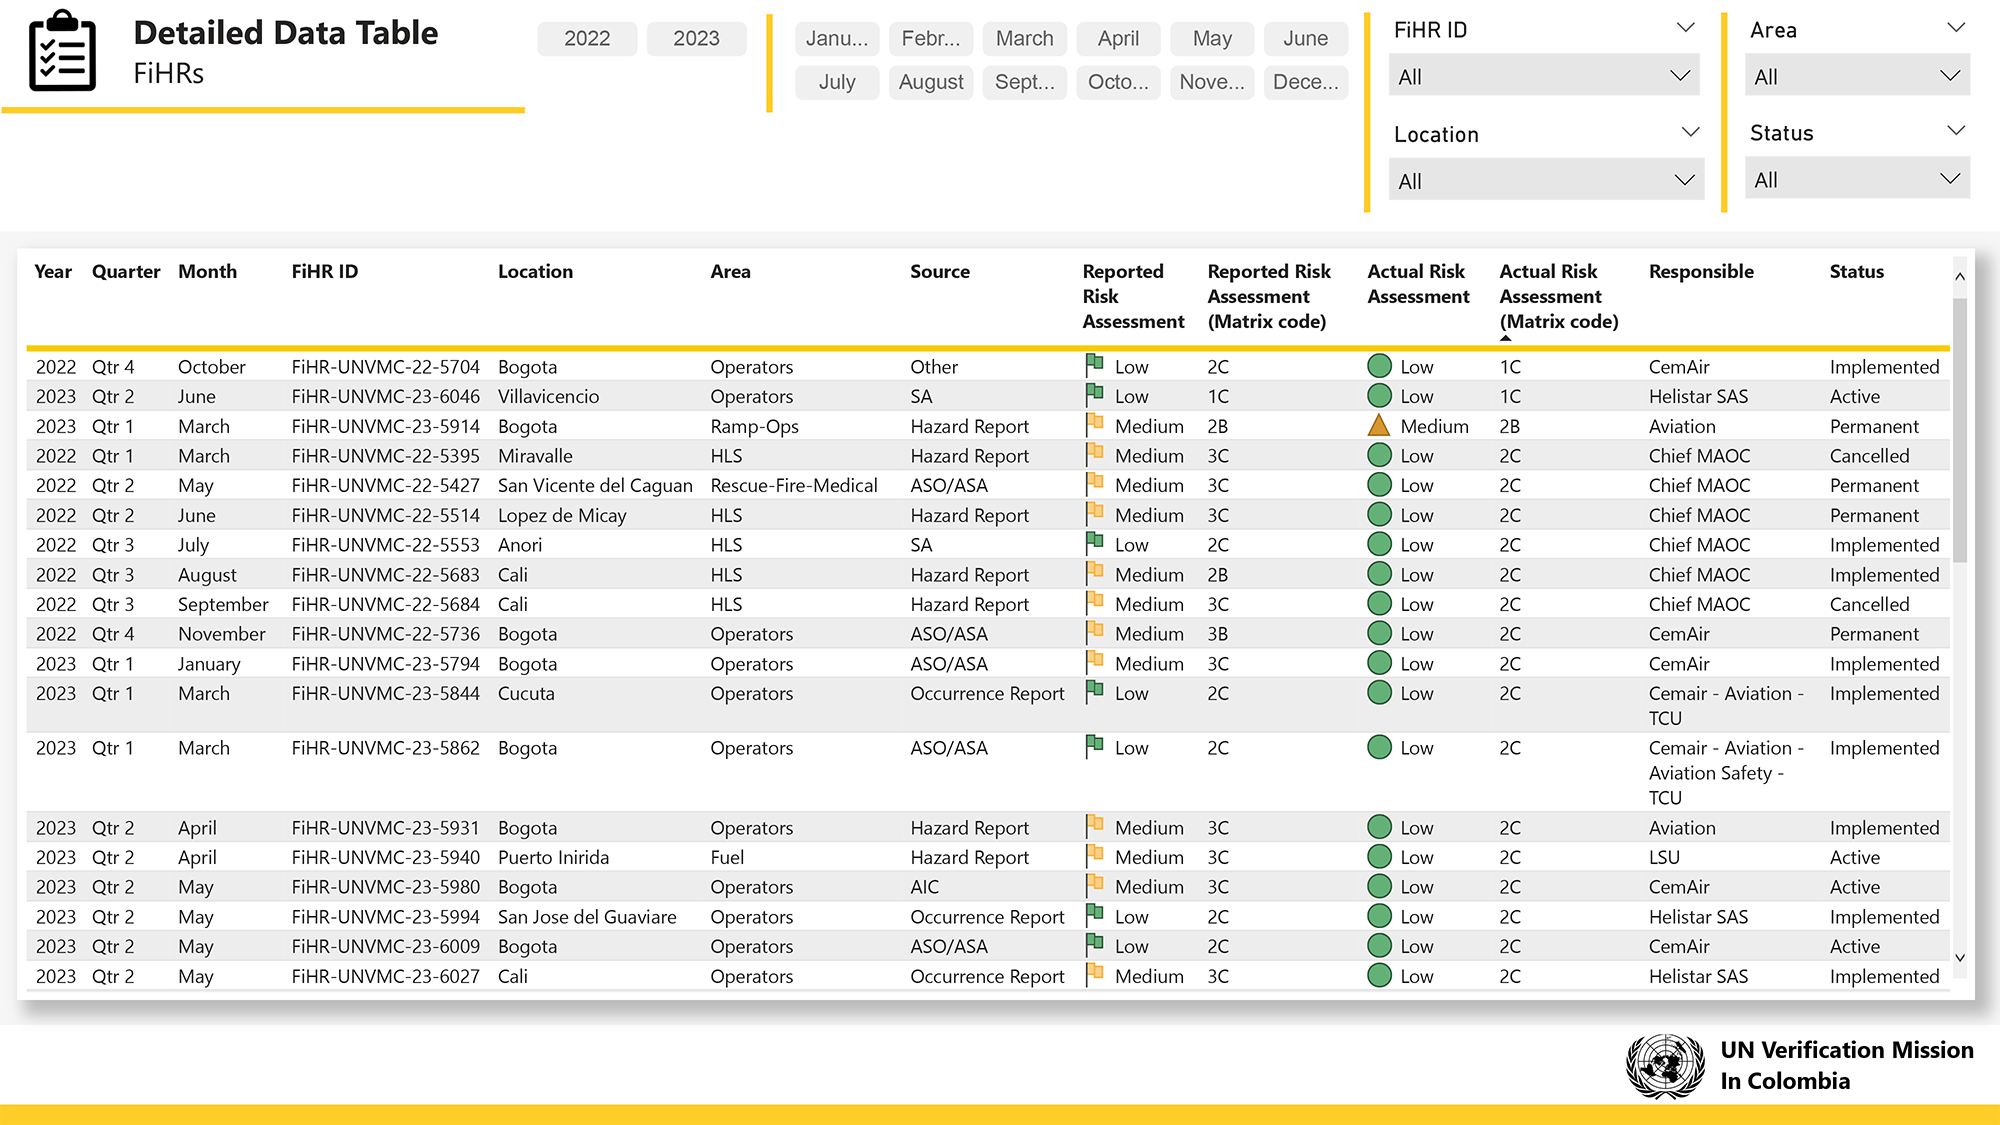The height and width of the screenshot is (1125, 2000).
Task: Click yellow flag in FiHR-UNVMC-22-5395 row
Action: point(1094,455)
